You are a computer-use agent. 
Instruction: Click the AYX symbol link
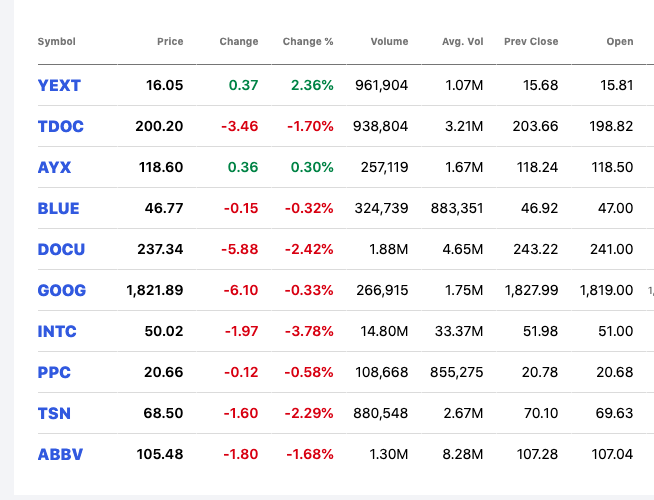tap(54, 167)
